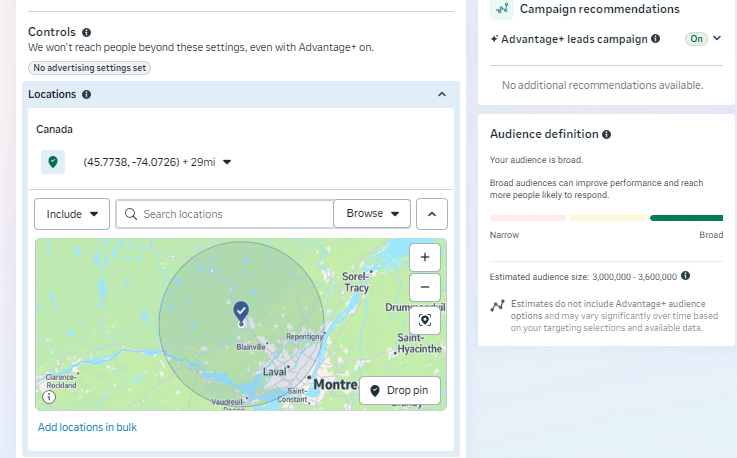Click the estimates graph icon
Image resolution: width=737 pixels, height=458 pixels.
[497, 306]
